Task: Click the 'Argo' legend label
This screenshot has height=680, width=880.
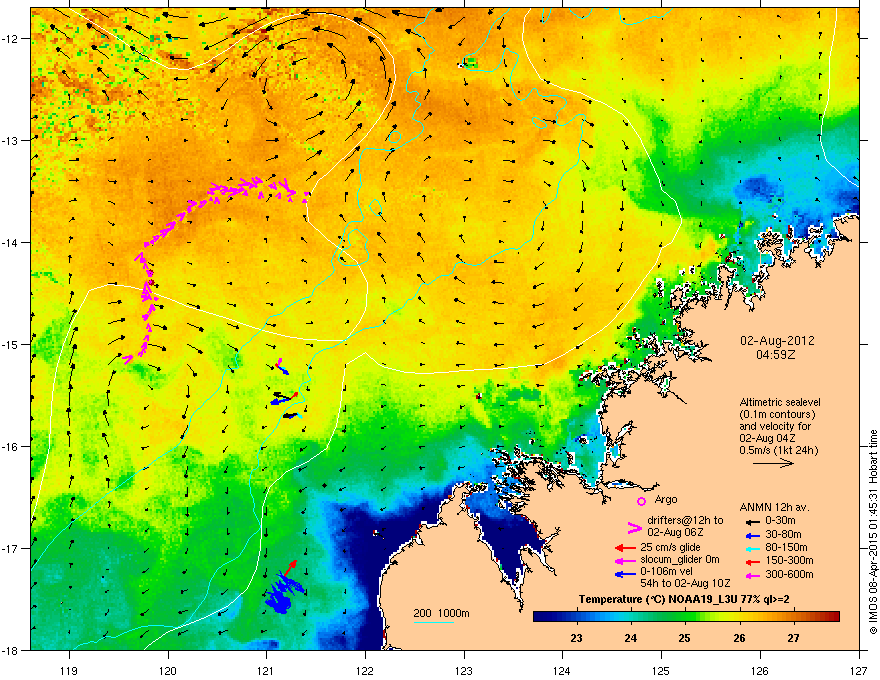Action: (x=666, y=499)
